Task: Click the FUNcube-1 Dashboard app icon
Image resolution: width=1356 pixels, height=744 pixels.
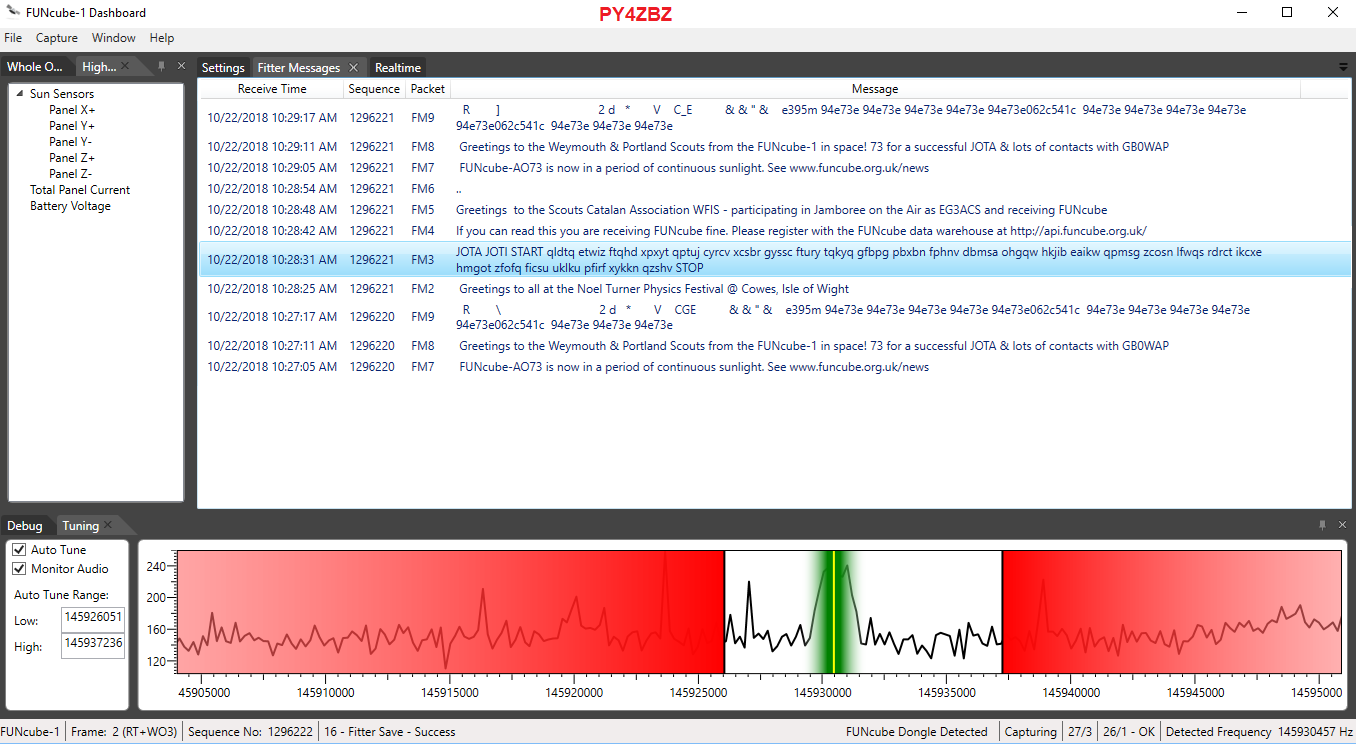Action: 12,12
